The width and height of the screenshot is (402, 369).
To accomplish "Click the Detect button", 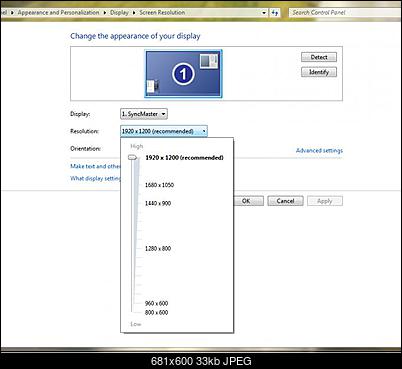I will point(319,57).
